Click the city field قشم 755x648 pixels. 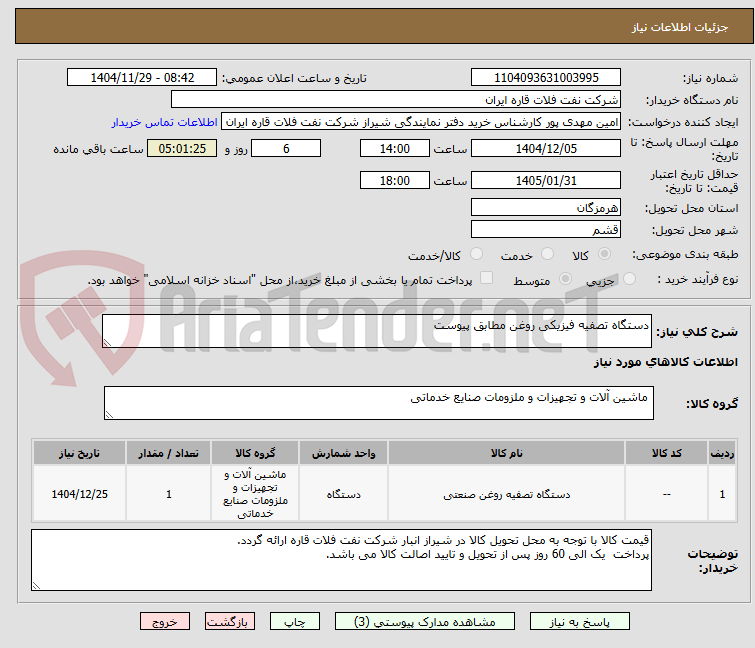546,229
